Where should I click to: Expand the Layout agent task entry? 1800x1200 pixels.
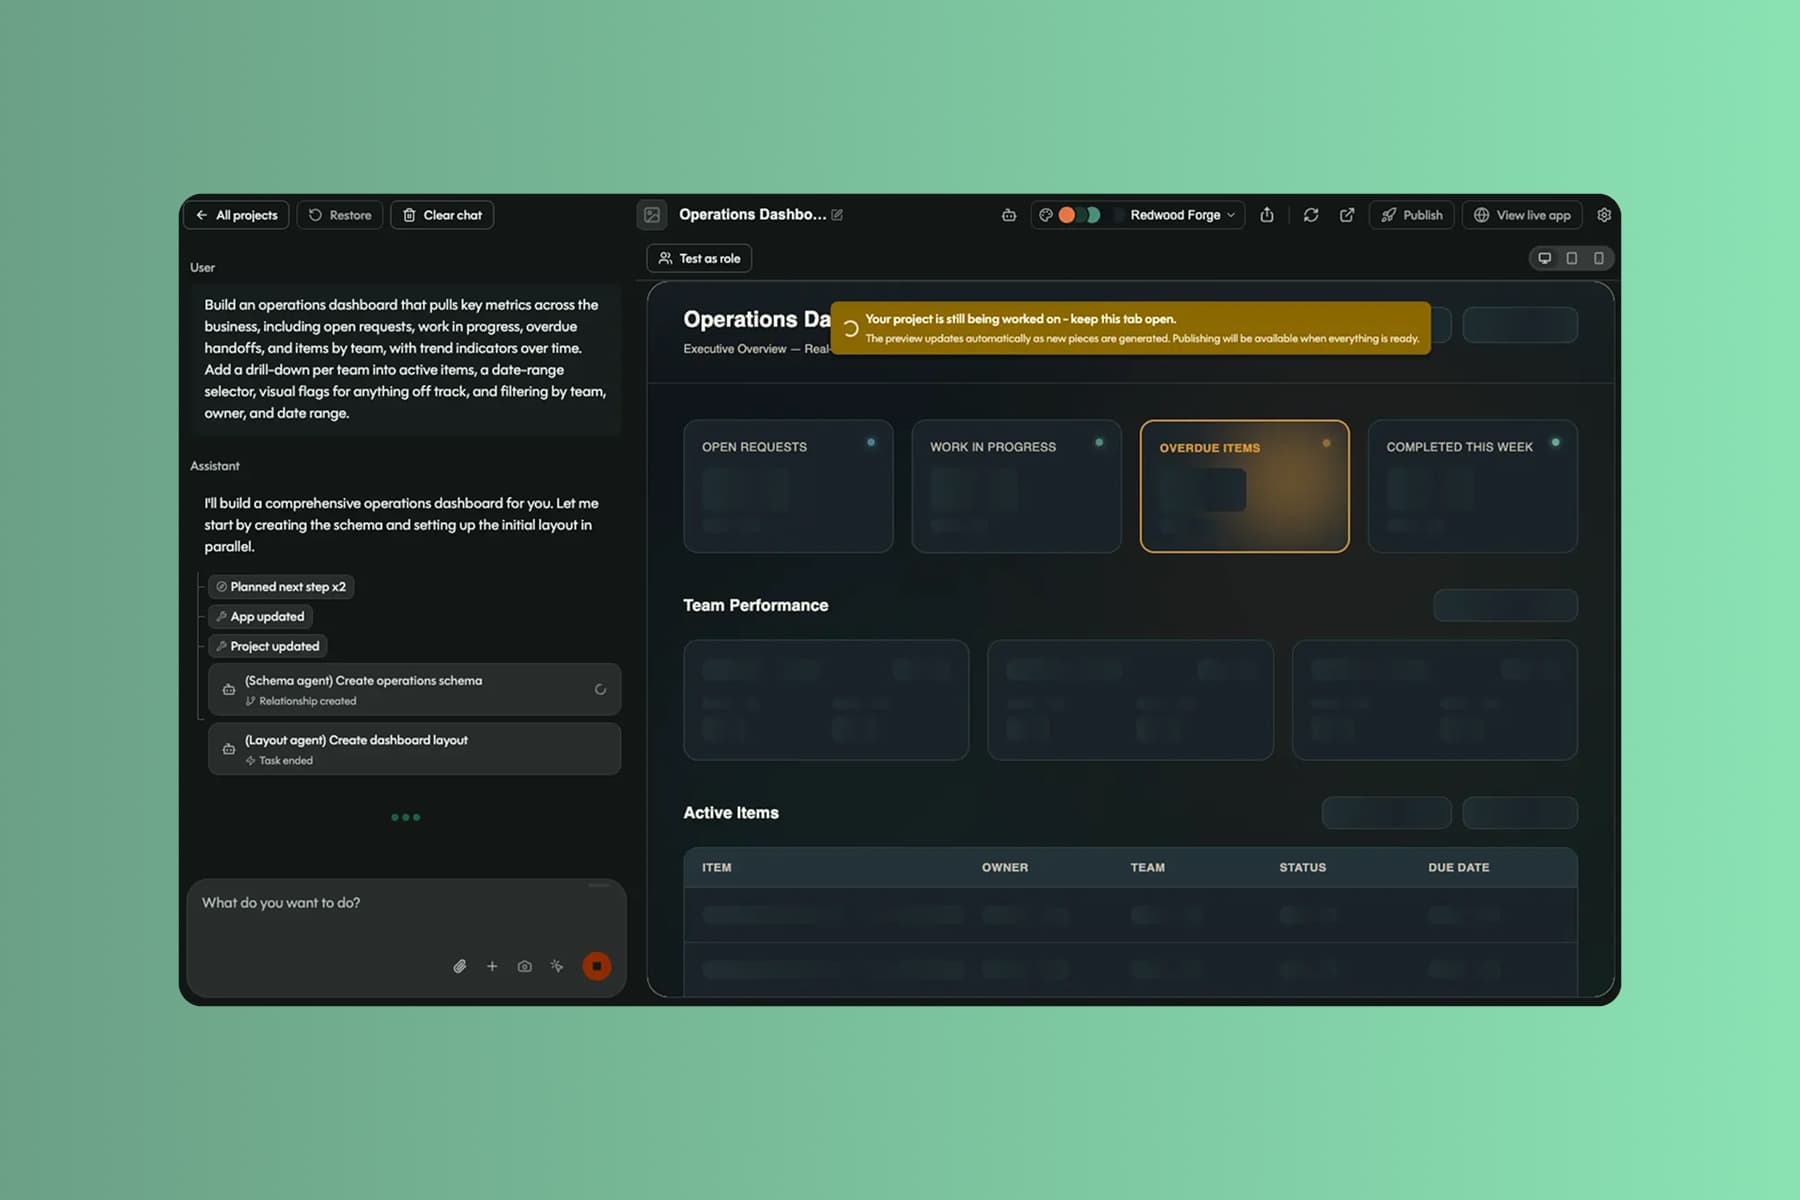pos(414,749)
